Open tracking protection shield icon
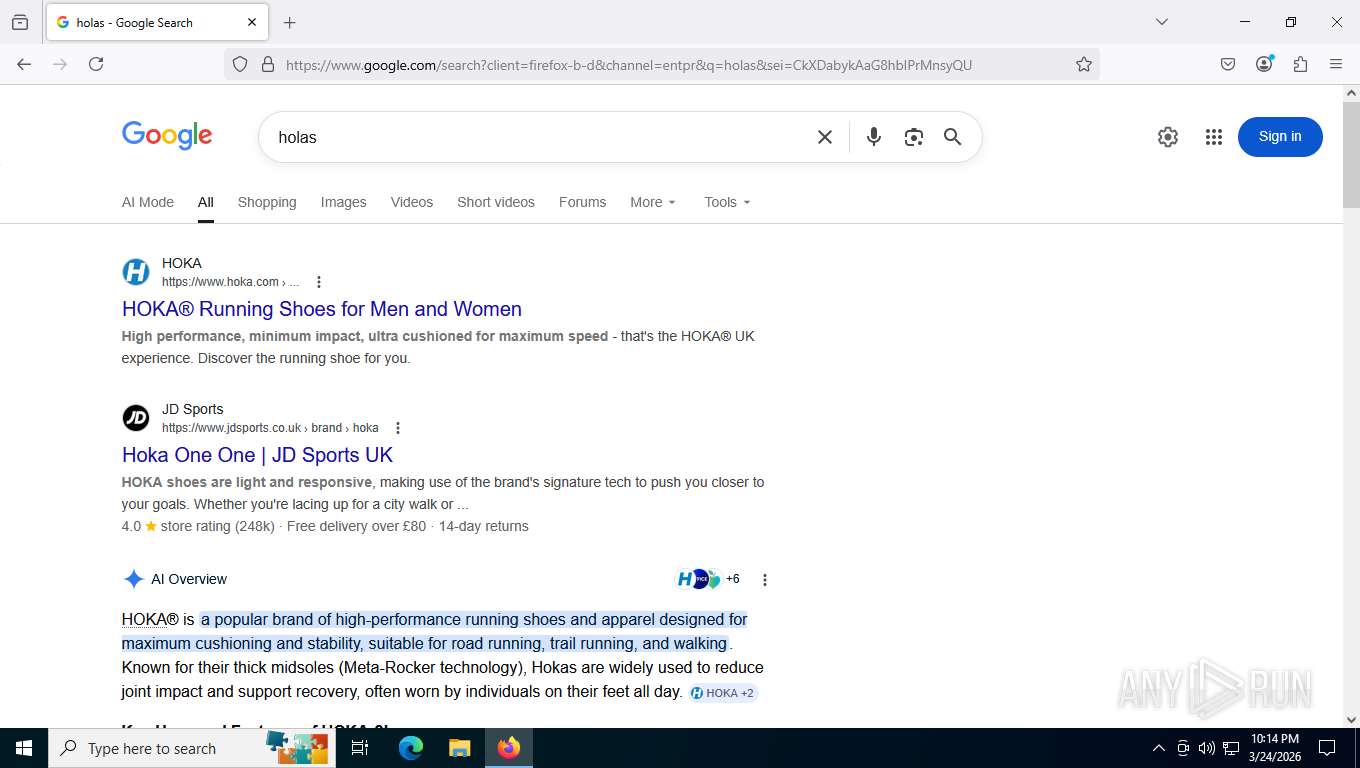 coord(240,64)
